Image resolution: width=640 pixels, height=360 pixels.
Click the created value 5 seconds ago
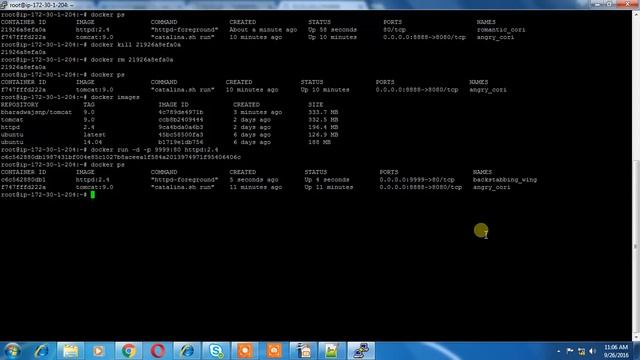254,180
